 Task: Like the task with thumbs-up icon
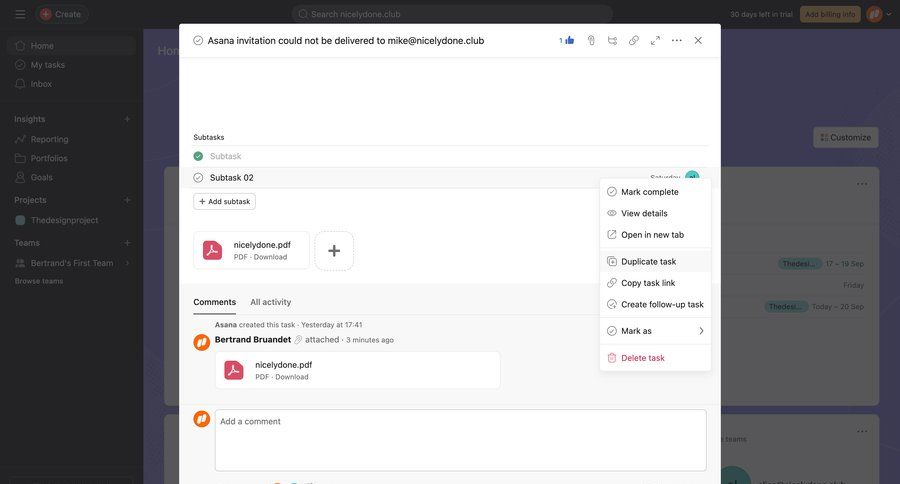click(x=567, y=40)
